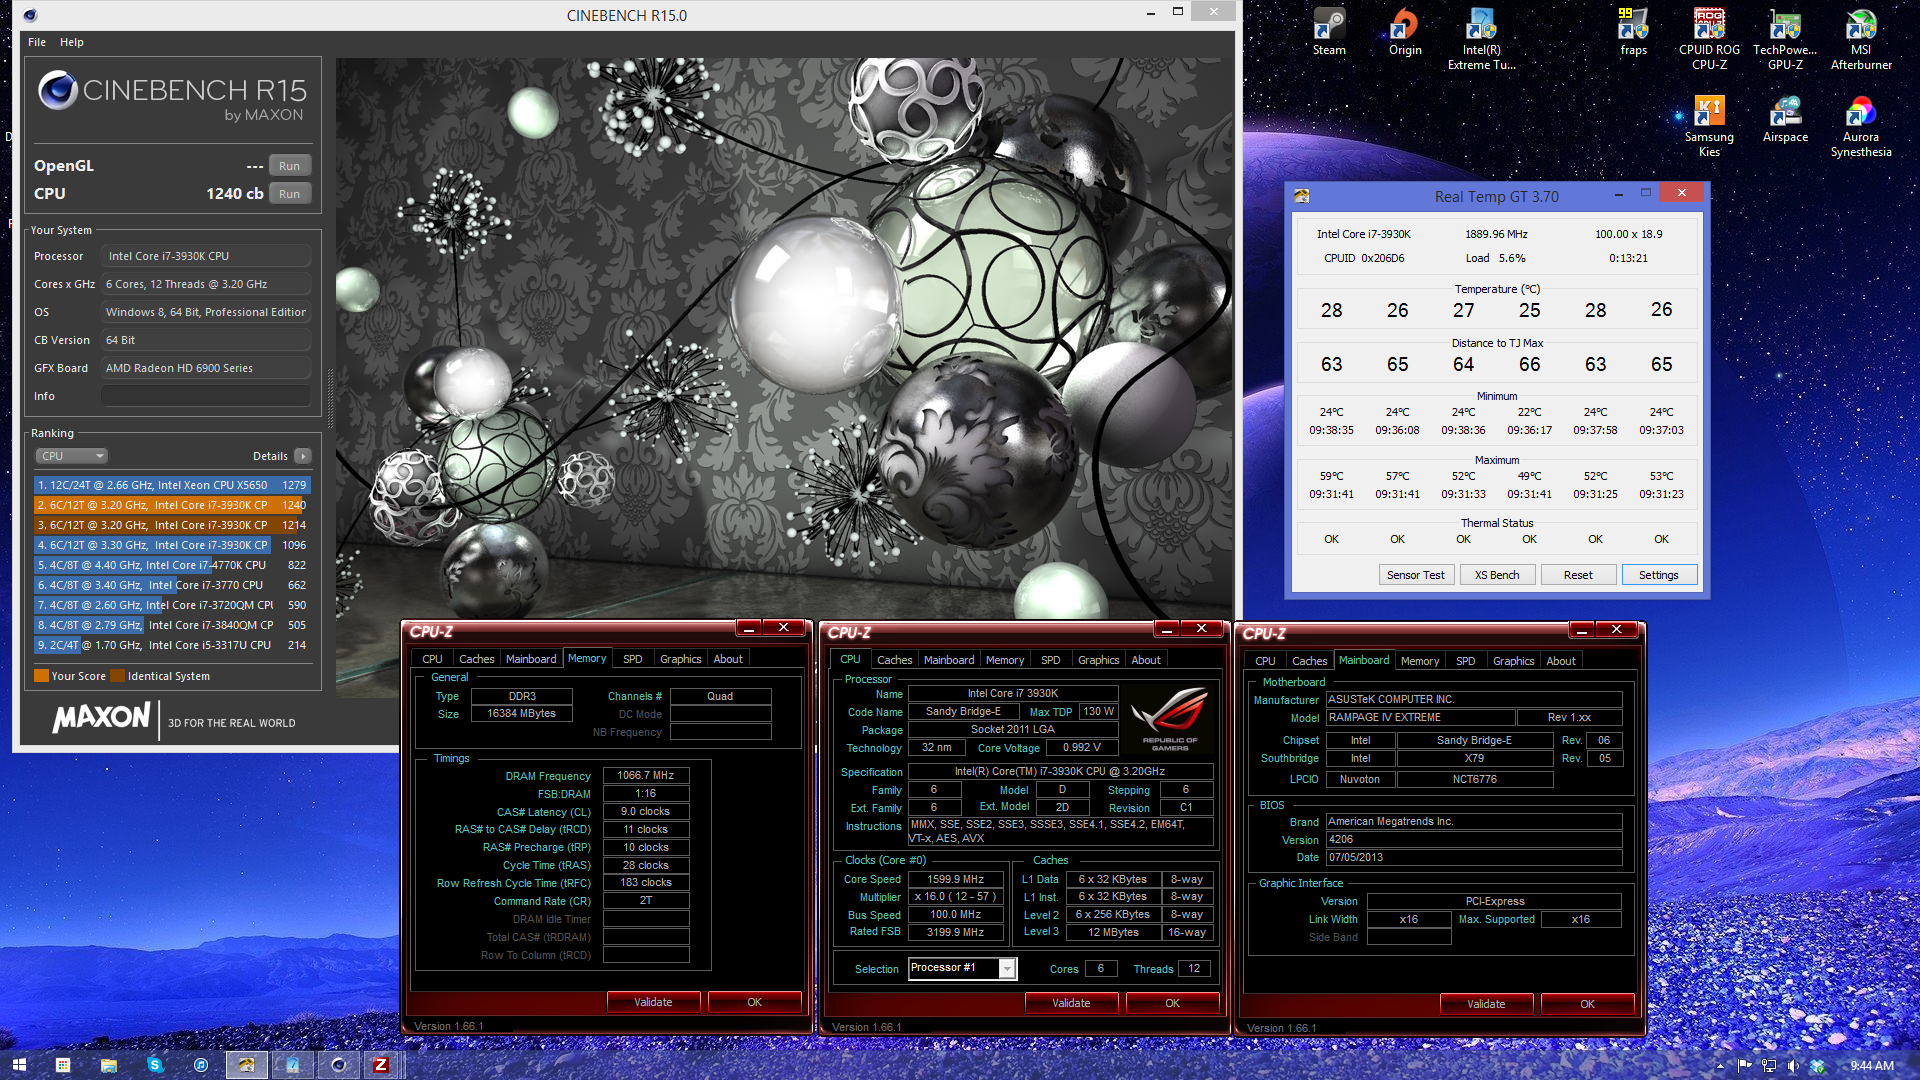Switch to Cinebench taskbar button

339,1065
